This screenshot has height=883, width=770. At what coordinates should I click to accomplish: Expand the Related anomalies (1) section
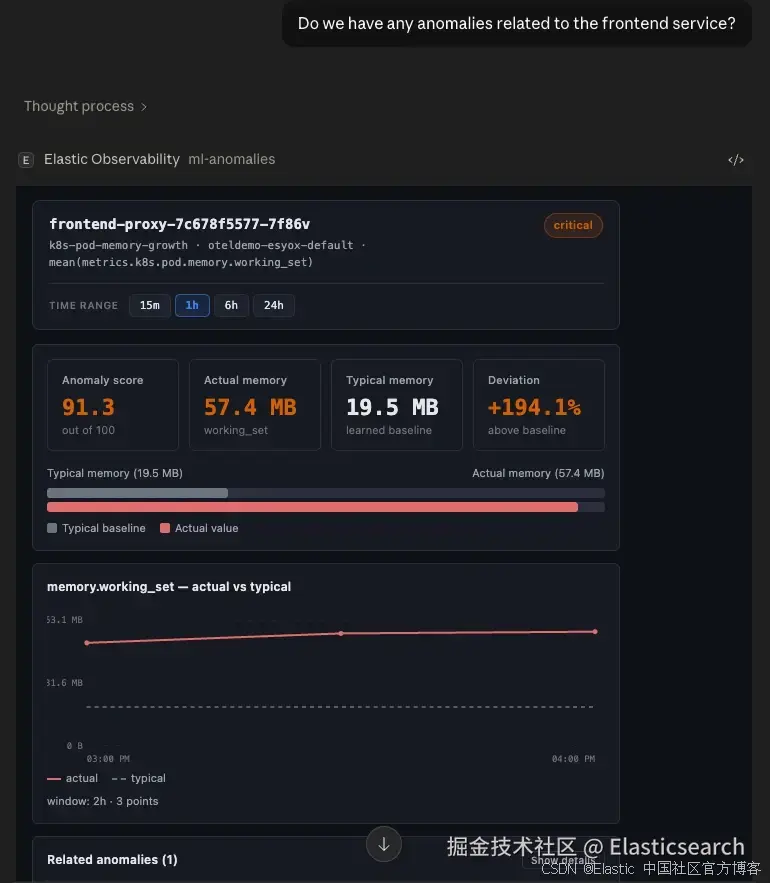[x=112, y=859]
